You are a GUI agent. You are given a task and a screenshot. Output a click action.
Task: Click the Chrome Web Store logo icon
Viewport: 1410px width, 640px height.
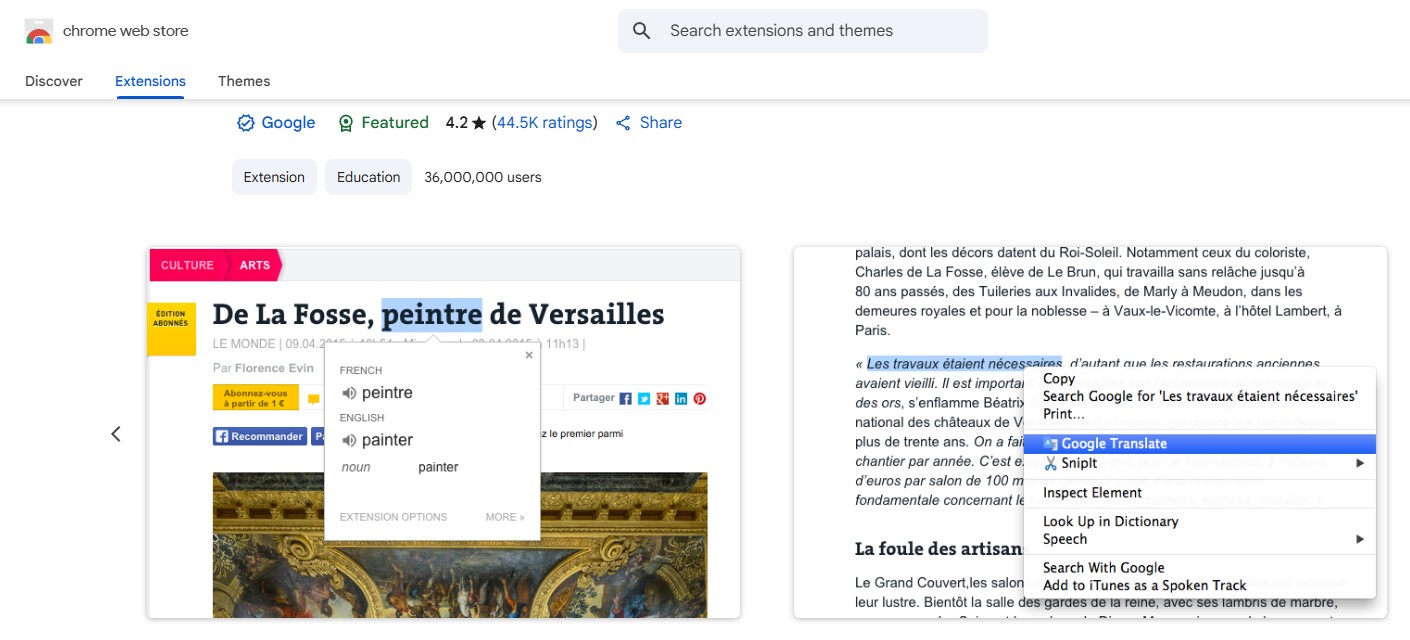point(39,31)
